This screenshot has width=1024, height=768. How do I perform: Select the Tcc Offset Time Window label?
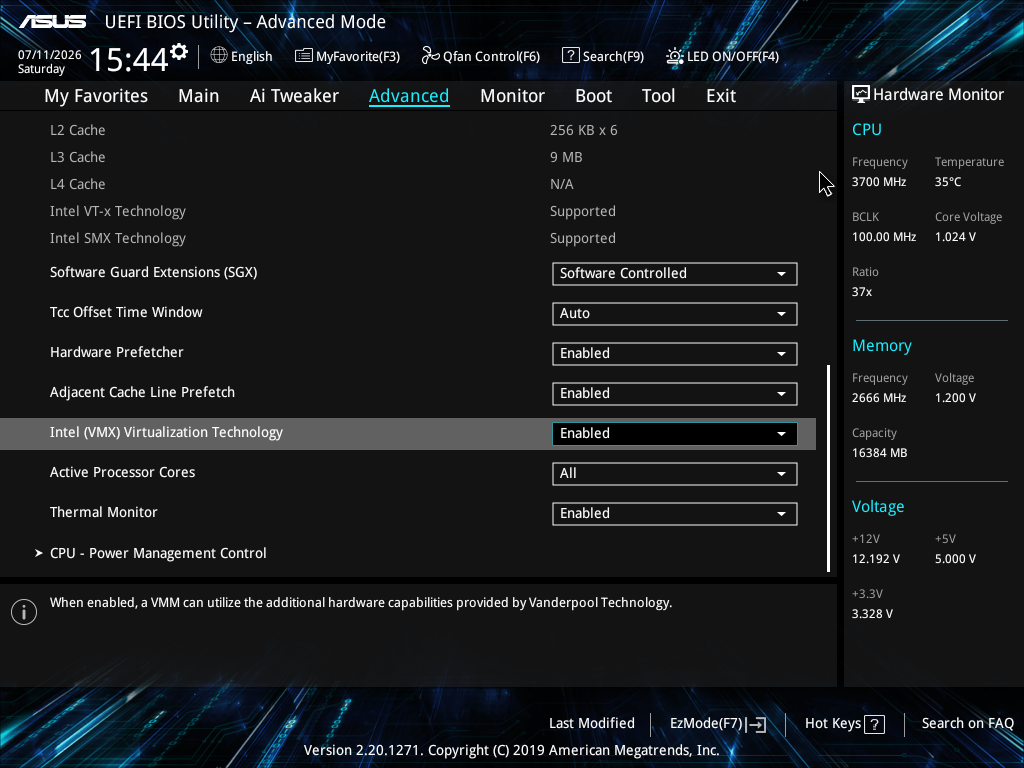coord(126,312)
